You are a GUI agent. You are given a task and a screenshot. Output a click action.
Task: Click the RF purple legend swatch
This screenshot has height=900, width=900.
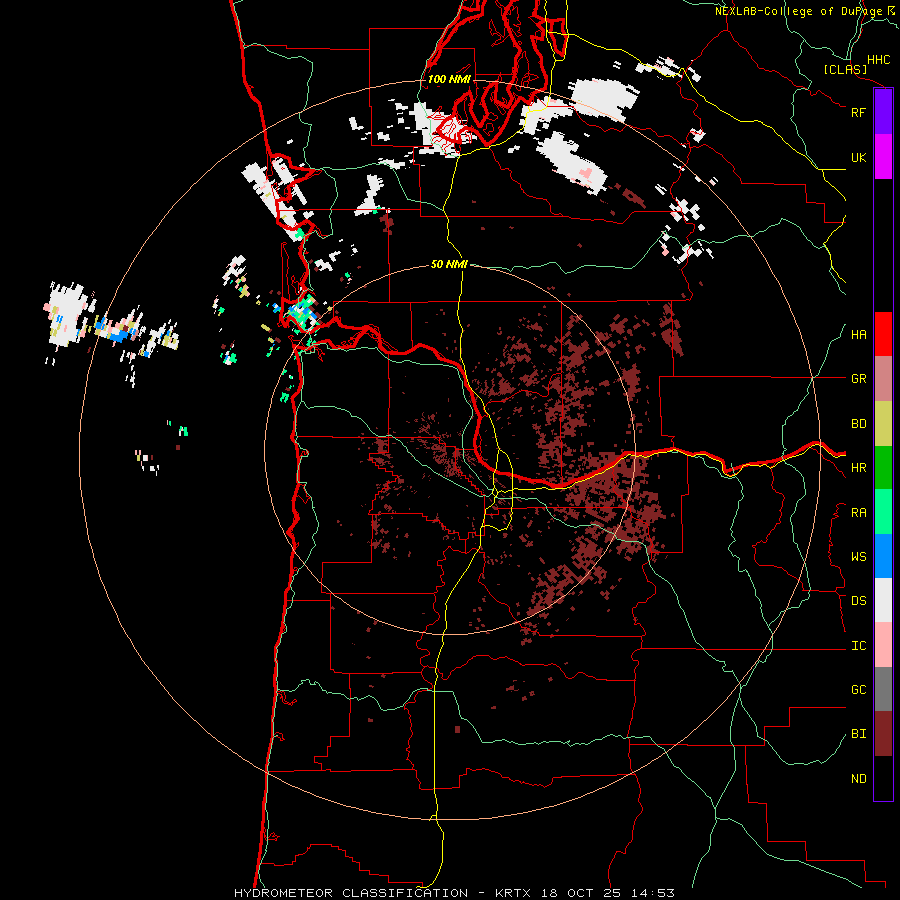pos(883,112)
